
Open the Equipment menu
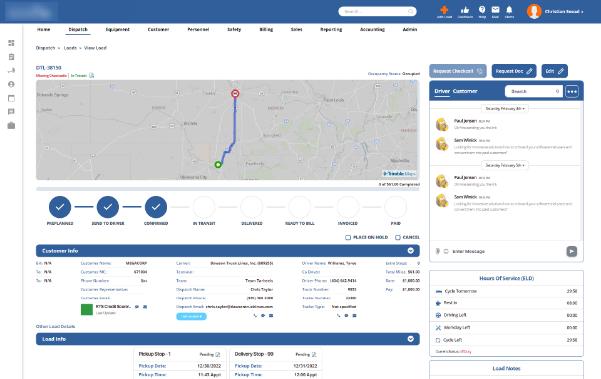coord(118,30)
